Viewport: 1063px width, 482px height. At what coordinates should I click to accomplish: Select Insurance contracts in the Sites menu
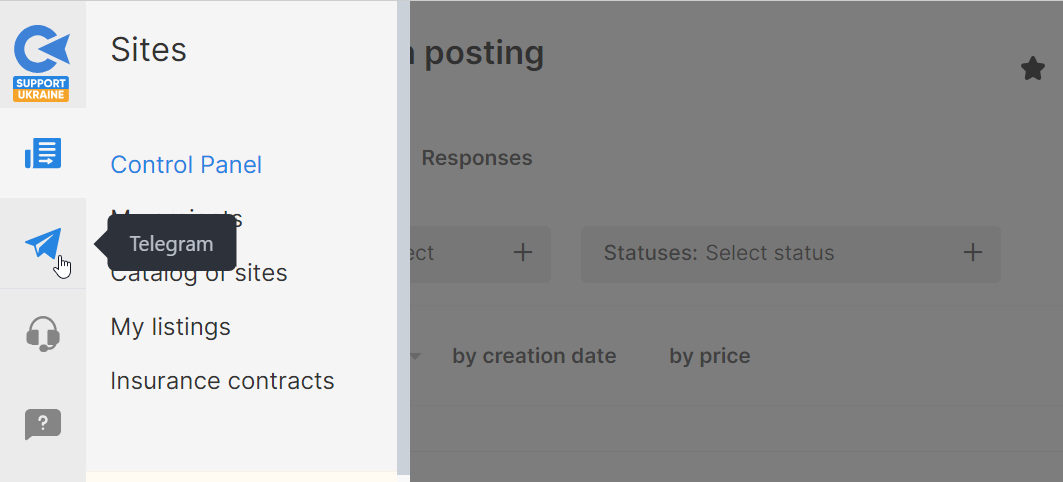pyautogui.click(x=222, y=381)
